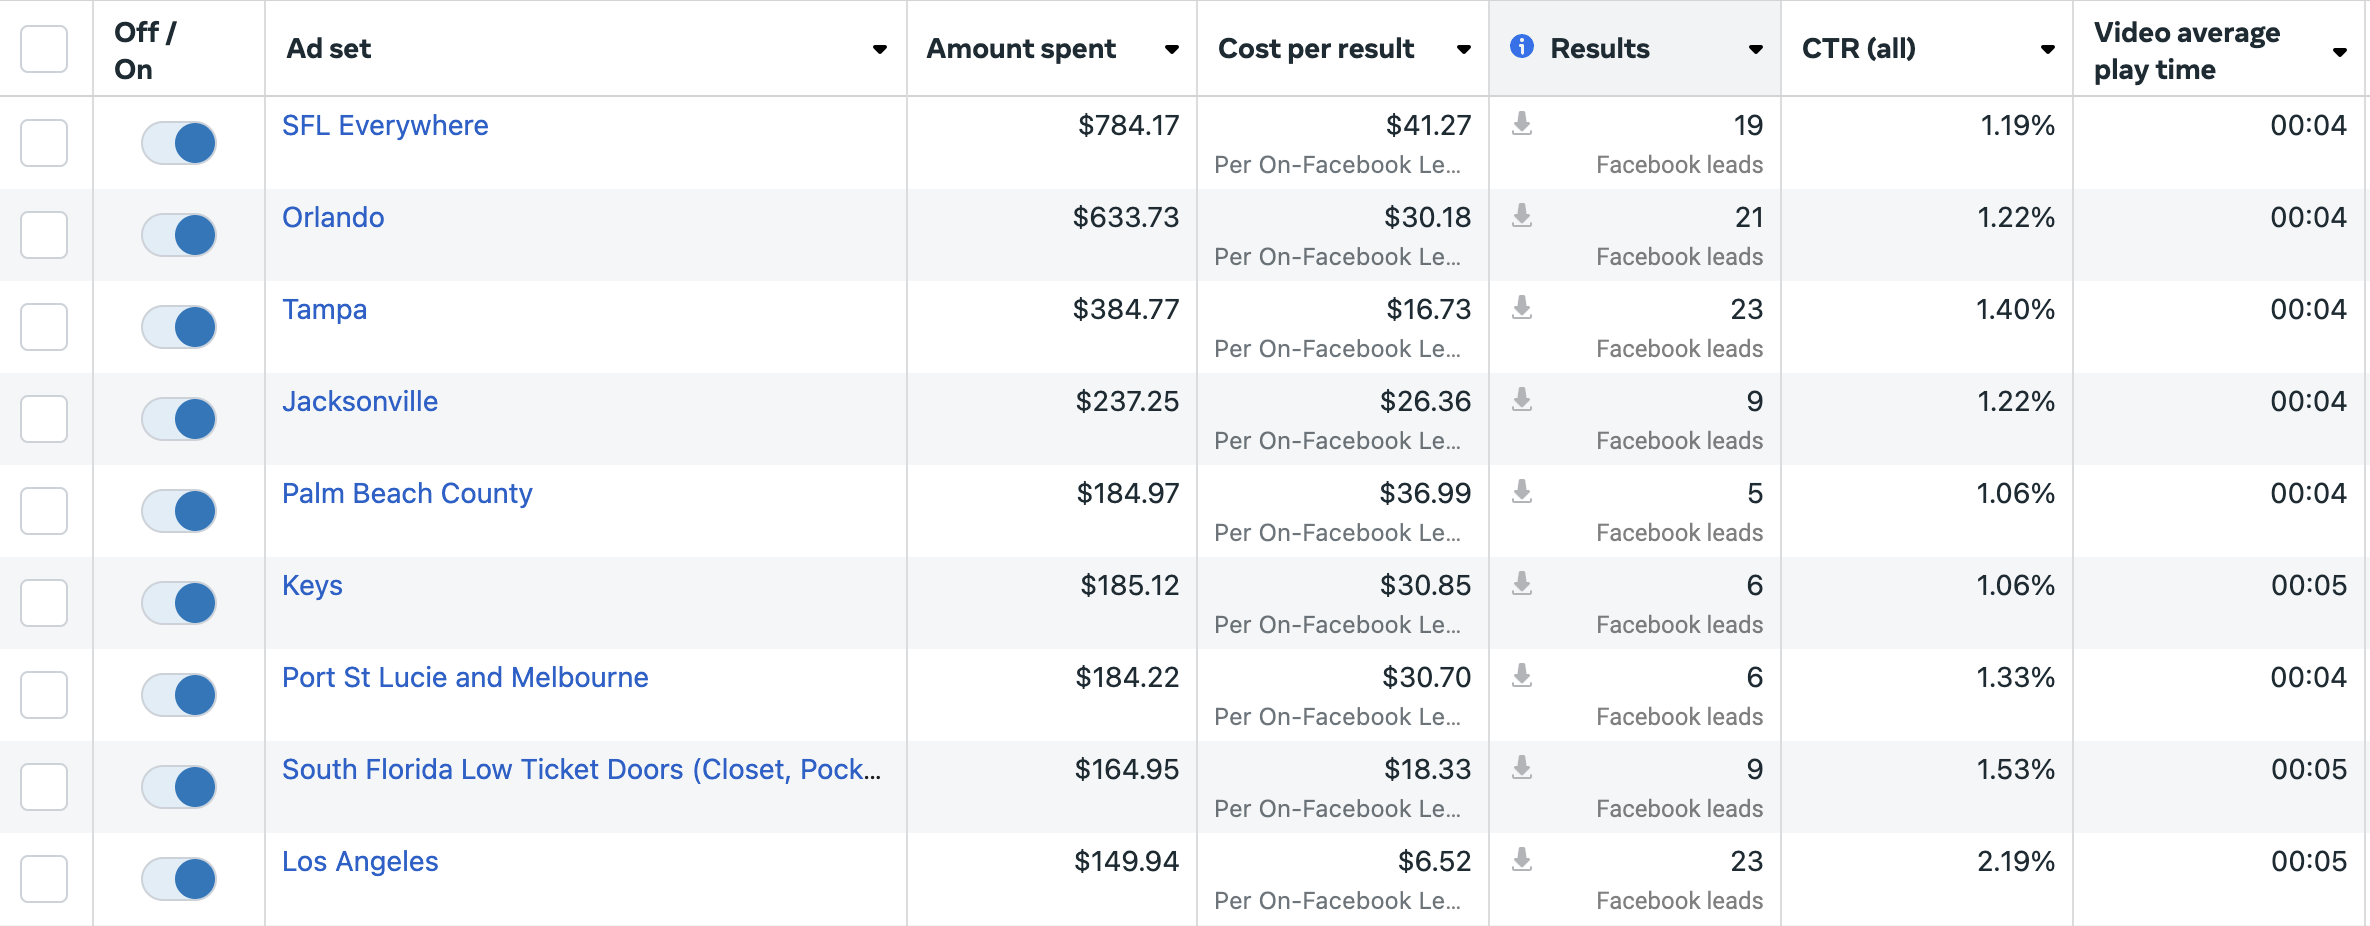The width and height of the screenshot is (2370, 926).
Task: Open the Cost per result column dropdown
Action: pyautogui.click(x=1463, y=49)
